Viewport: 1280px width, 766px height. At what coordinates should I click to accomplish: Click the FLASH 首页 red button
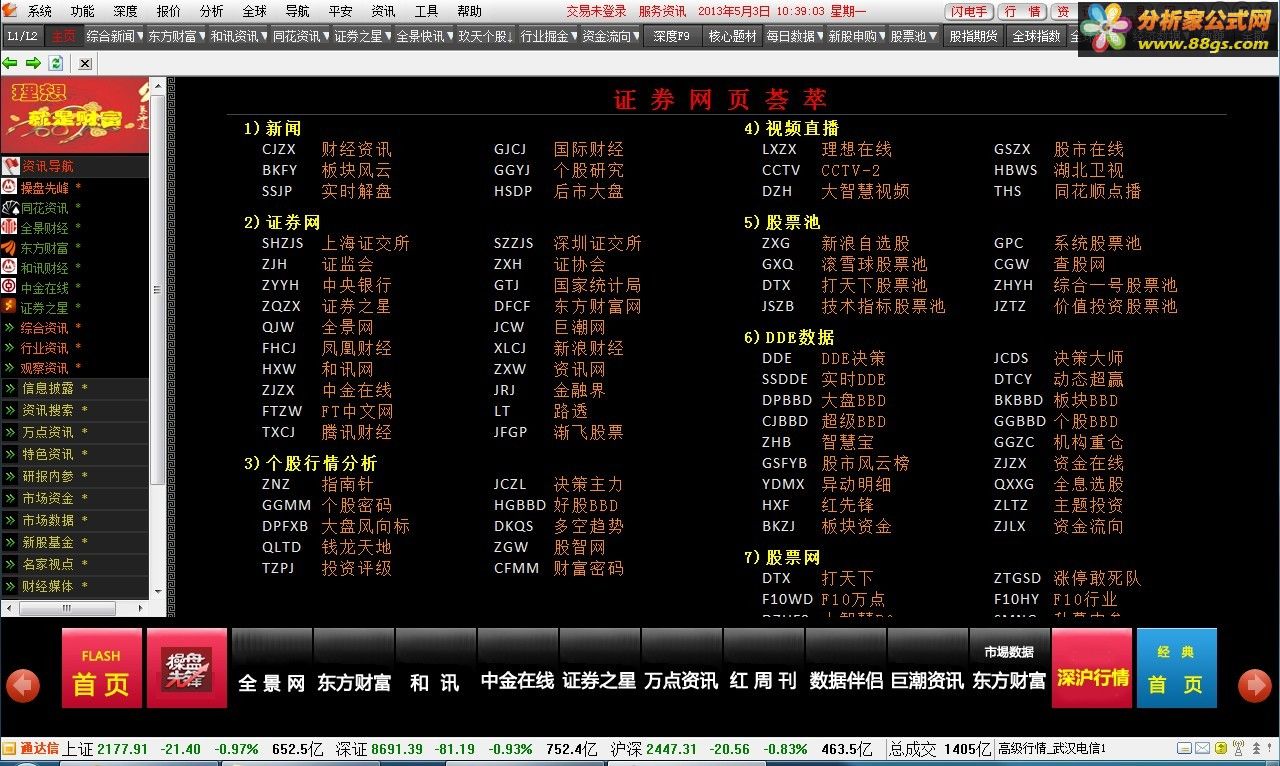pyautogui.click(x=101, y=667)
